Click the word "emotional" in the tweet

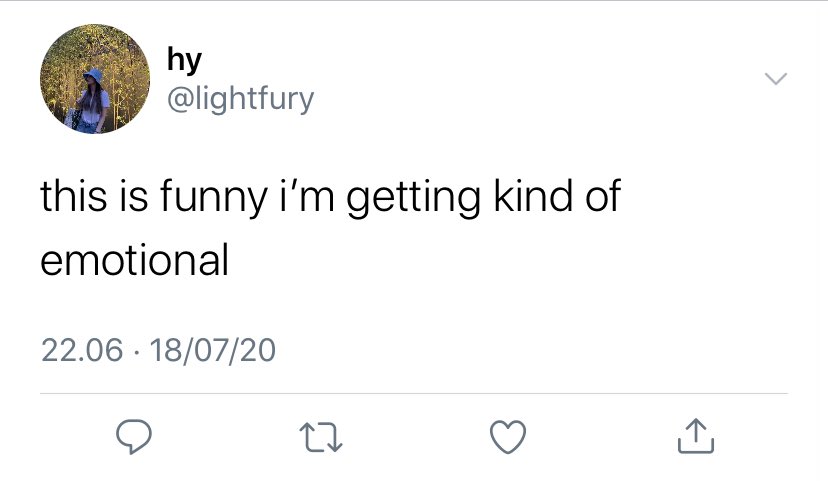click(x=135, y=260)
